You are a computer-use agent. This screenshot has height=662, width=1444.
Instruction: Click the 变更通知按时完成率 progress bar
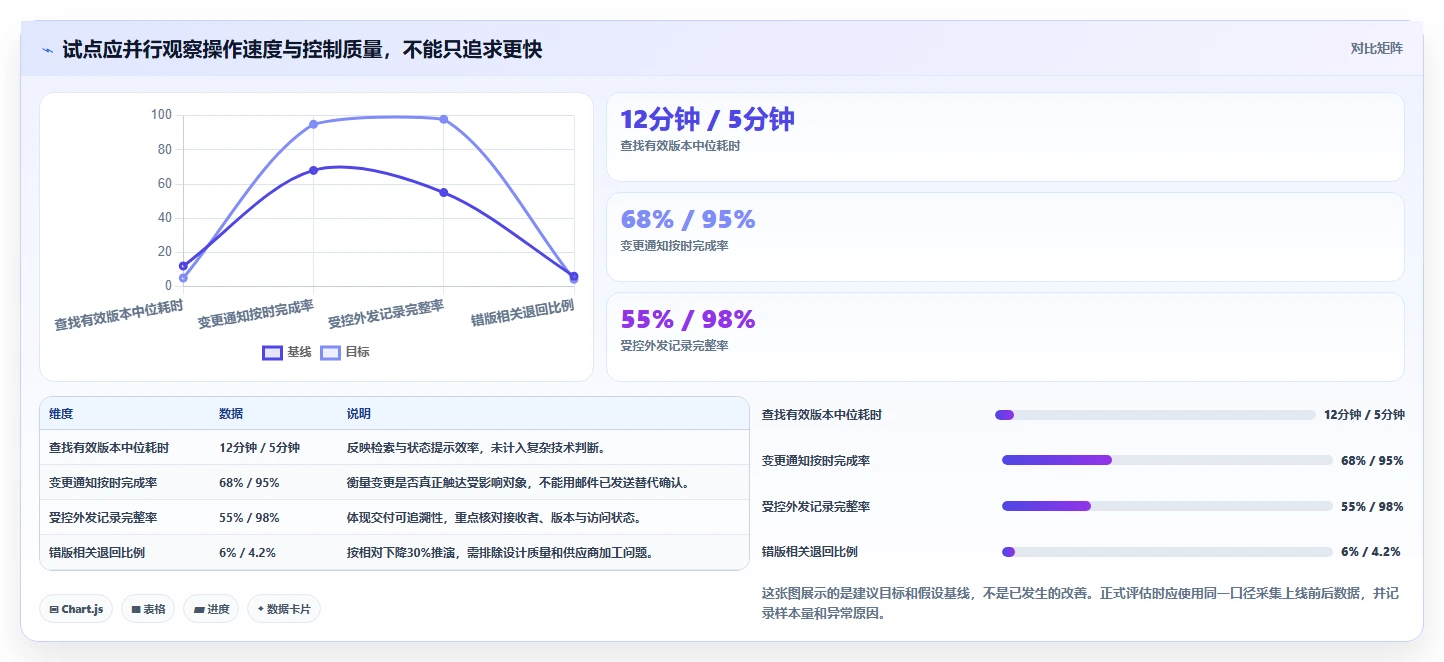(x=1167, y=460)
